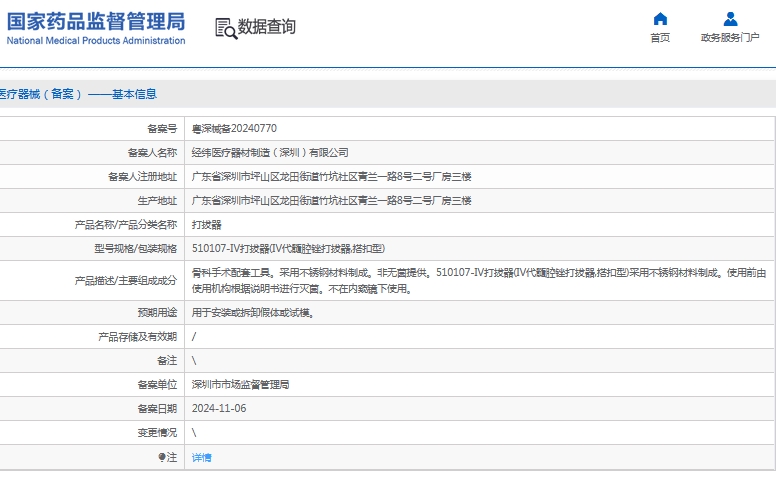Select the 备案单位 value 深圳市市场监督管理局
776x480 pixels.
tap(241, 385)
